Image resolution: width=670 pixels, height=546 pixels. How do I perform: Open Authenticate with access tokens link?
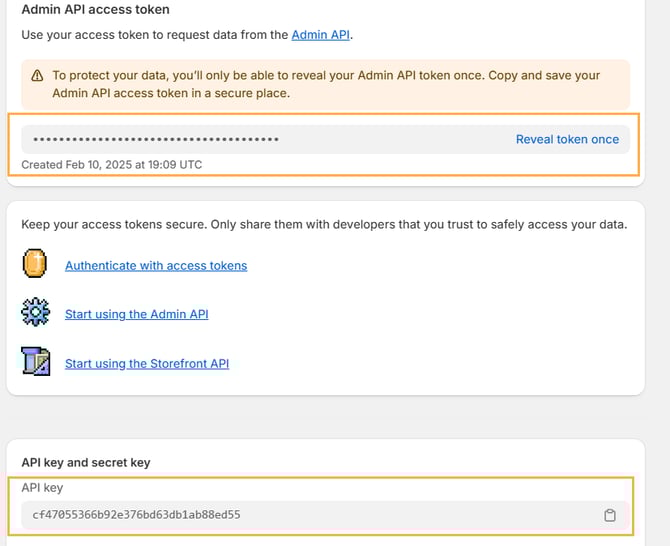[x=156, y=266]
